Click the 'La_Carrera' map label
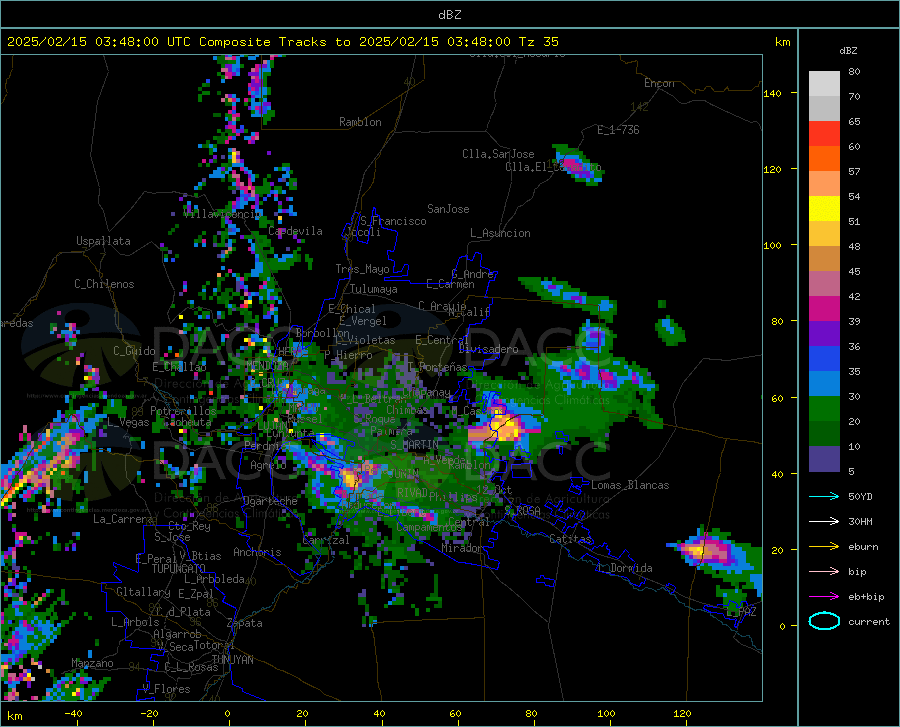The height and width of the screenshot is (727, 900). (x=123, y=519)
